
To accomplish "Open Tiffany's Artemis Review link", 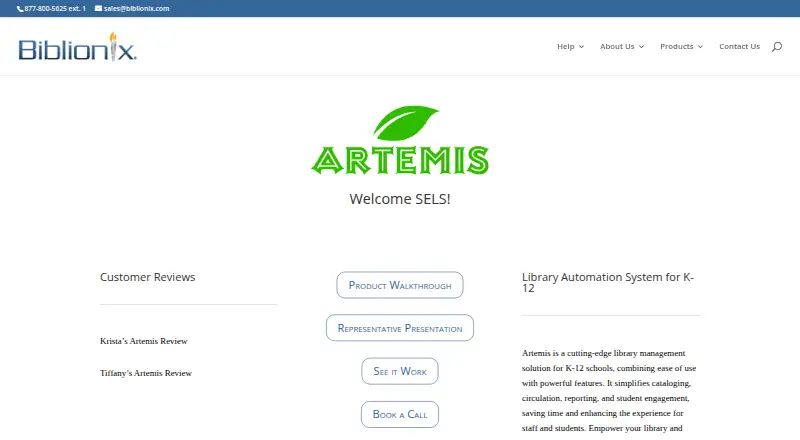I will click(146, 373).
